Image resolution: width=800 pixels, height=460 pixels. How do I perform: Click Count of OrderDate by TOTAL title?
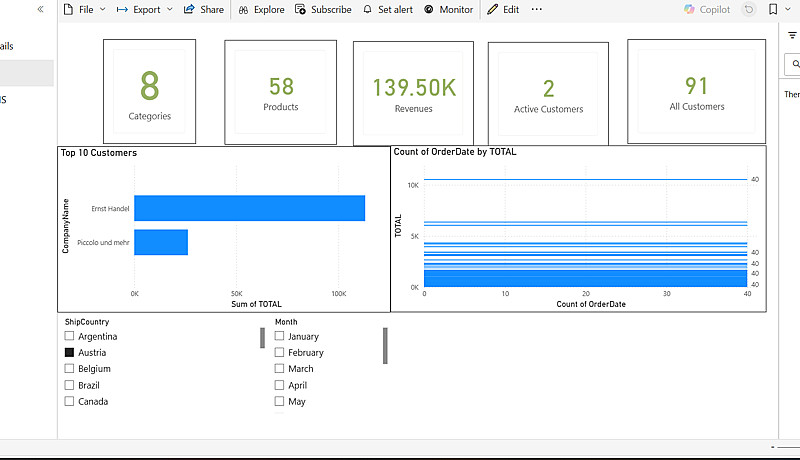pyautogui.click(x=455, y=151)
